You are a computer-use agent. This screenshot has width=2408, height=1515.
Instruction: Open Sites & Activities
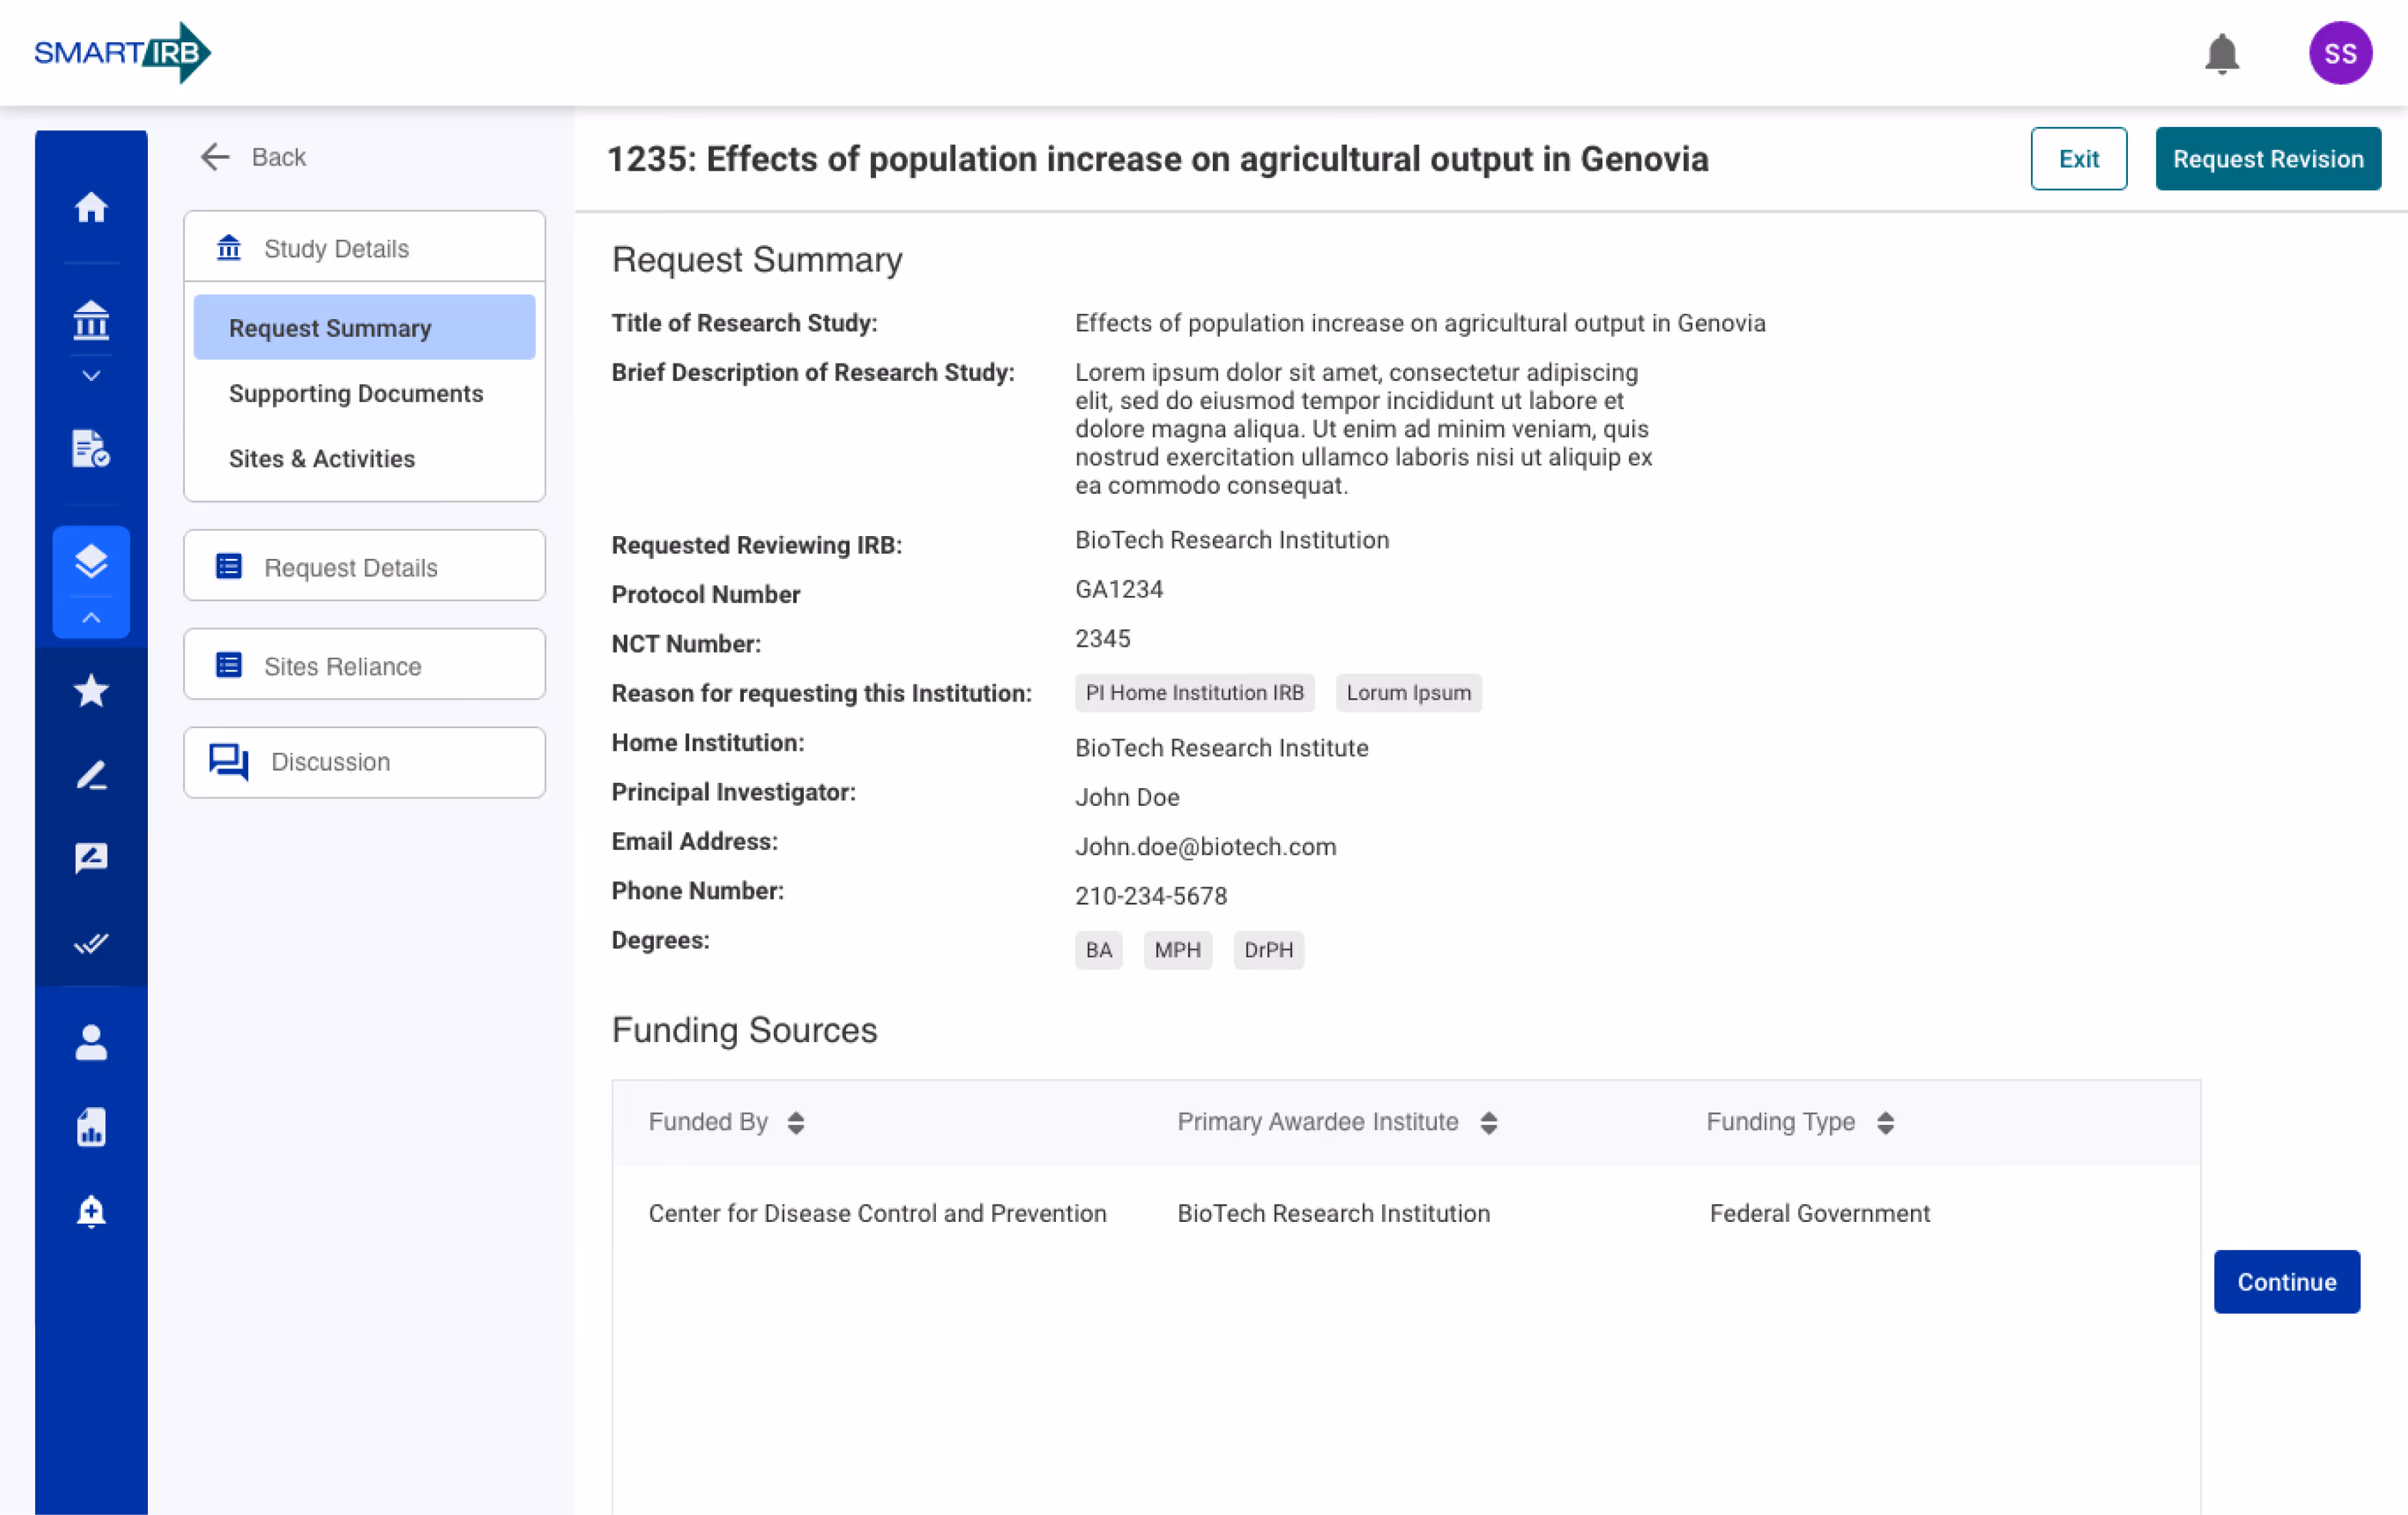321,458
